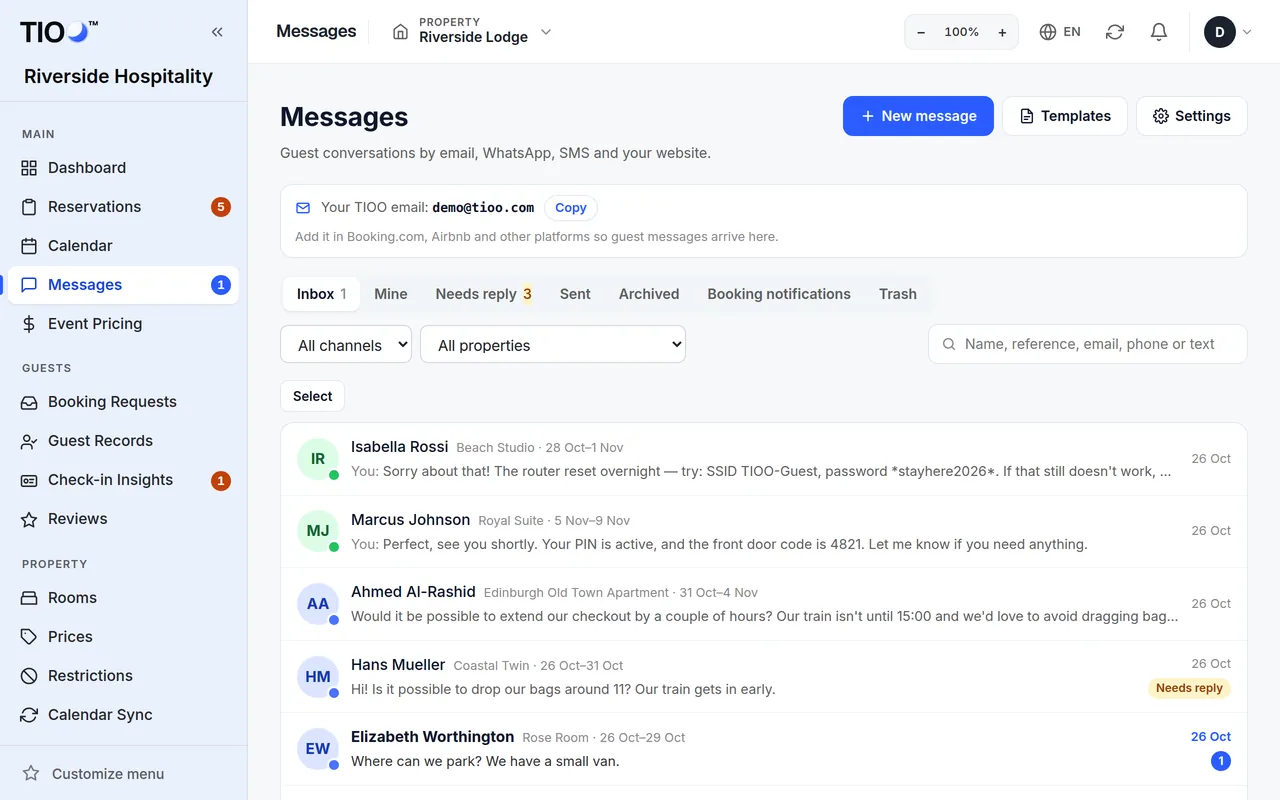Open Isabella Rossi conversation
The image size is (1280, 800).
click(x=764, y=459)
